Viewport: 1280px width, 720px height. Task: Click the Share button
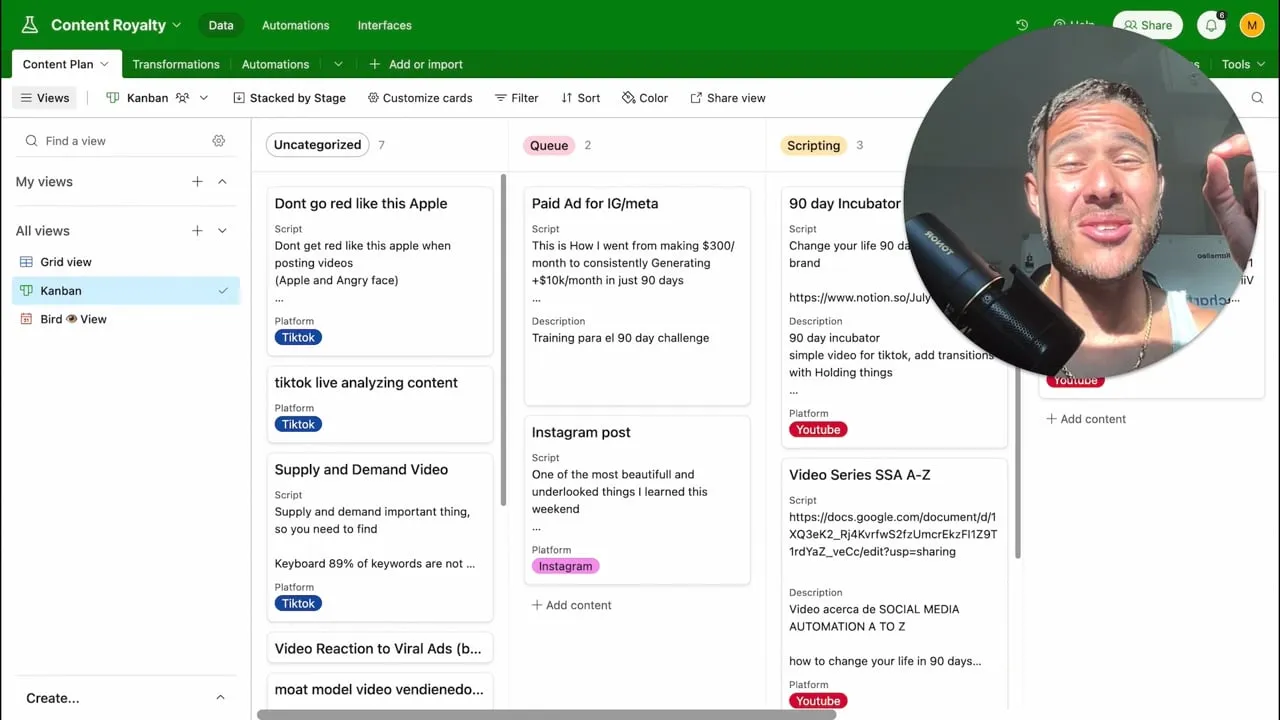(x=1148, y=25)
